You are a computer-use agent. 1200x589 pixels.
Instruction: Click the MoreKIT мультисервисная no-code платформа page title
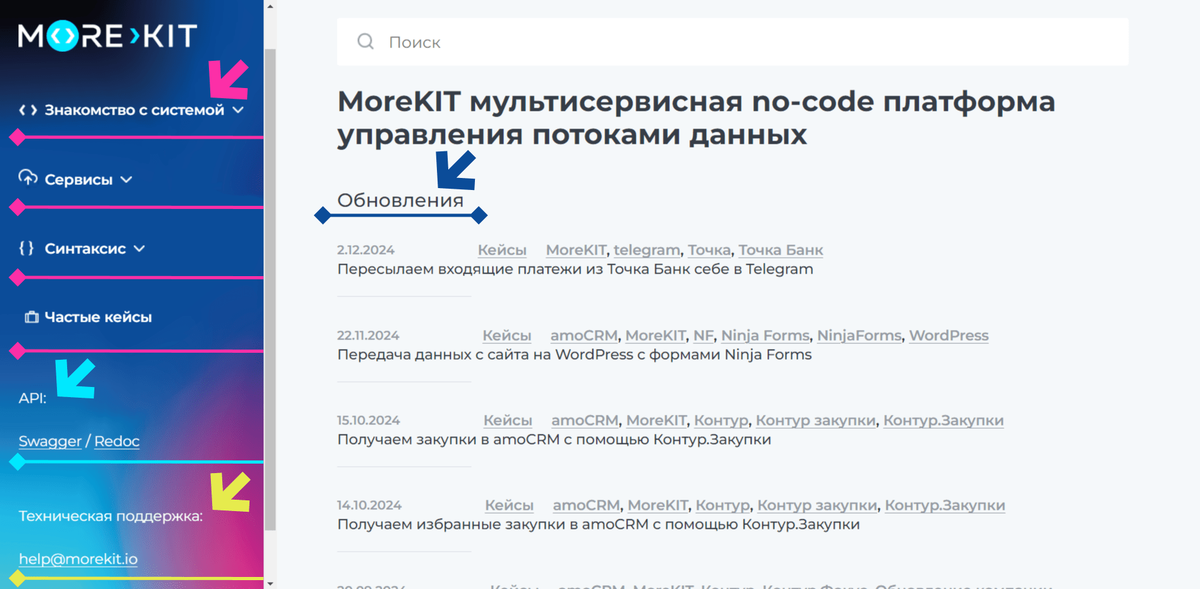696,118
